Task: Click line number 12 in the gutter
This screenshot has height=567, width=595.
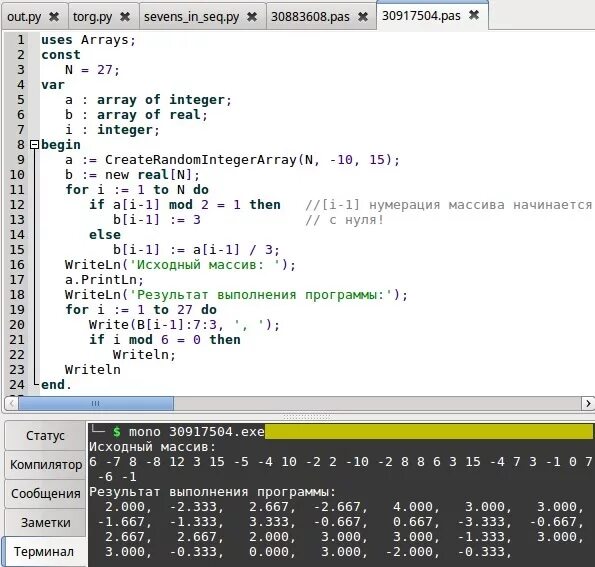Action: [x=17, y=205]
